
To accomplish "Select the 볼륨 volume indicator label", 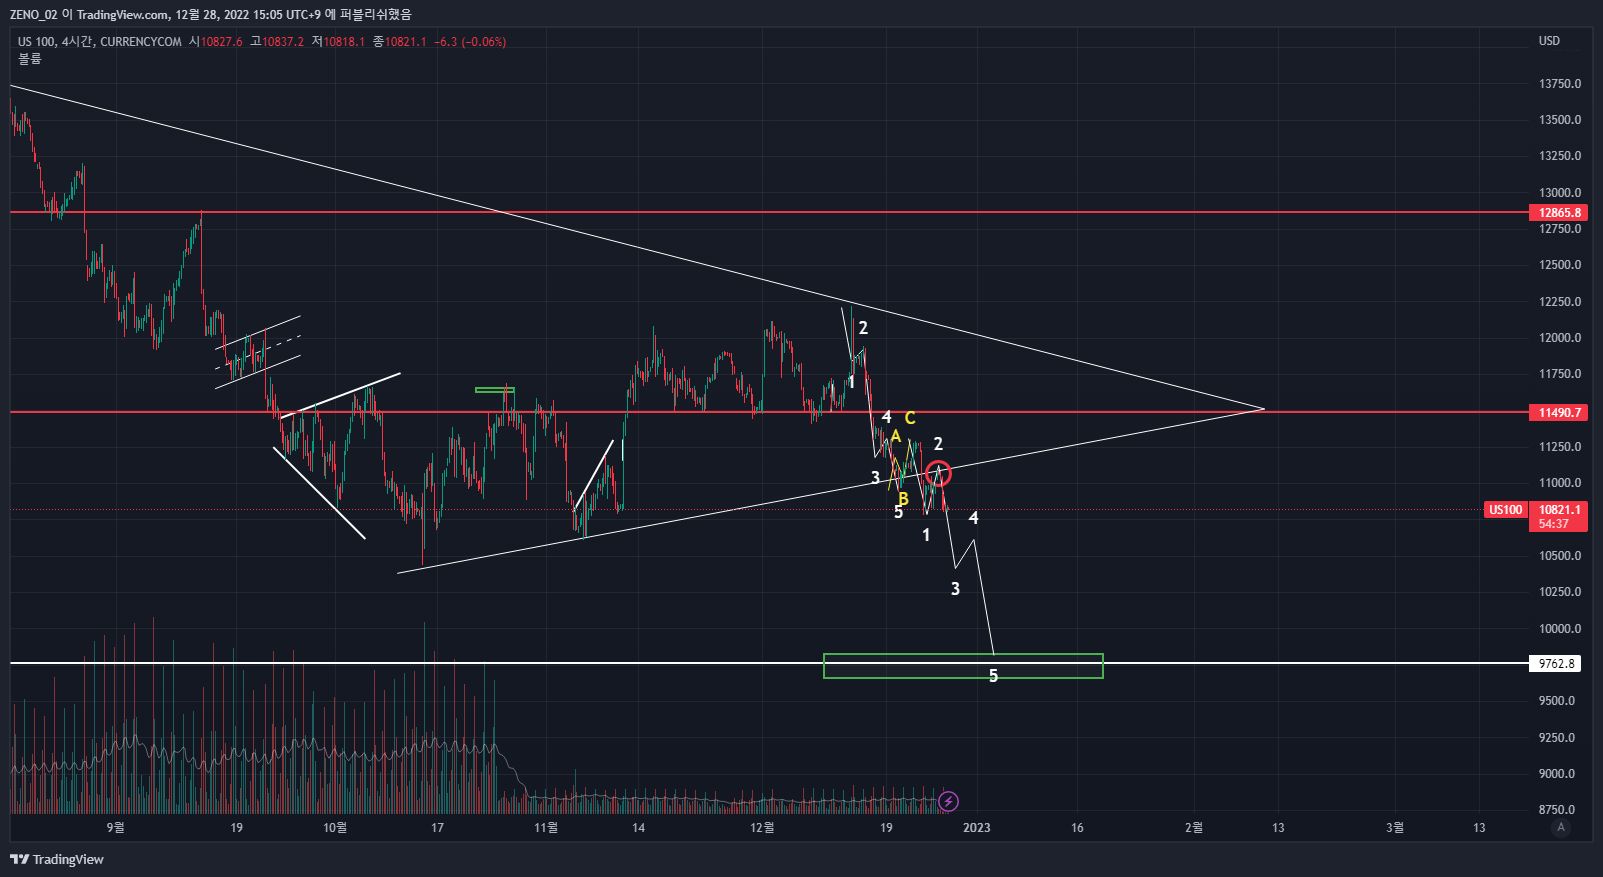I will click(30, 59).
